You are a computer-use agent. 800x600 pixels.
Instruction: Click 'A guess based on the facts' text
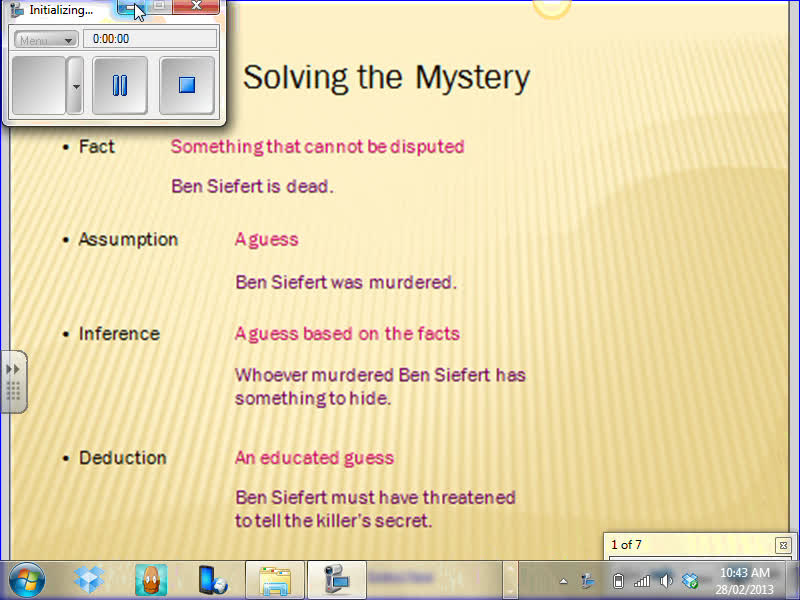(x=347, y=334)
